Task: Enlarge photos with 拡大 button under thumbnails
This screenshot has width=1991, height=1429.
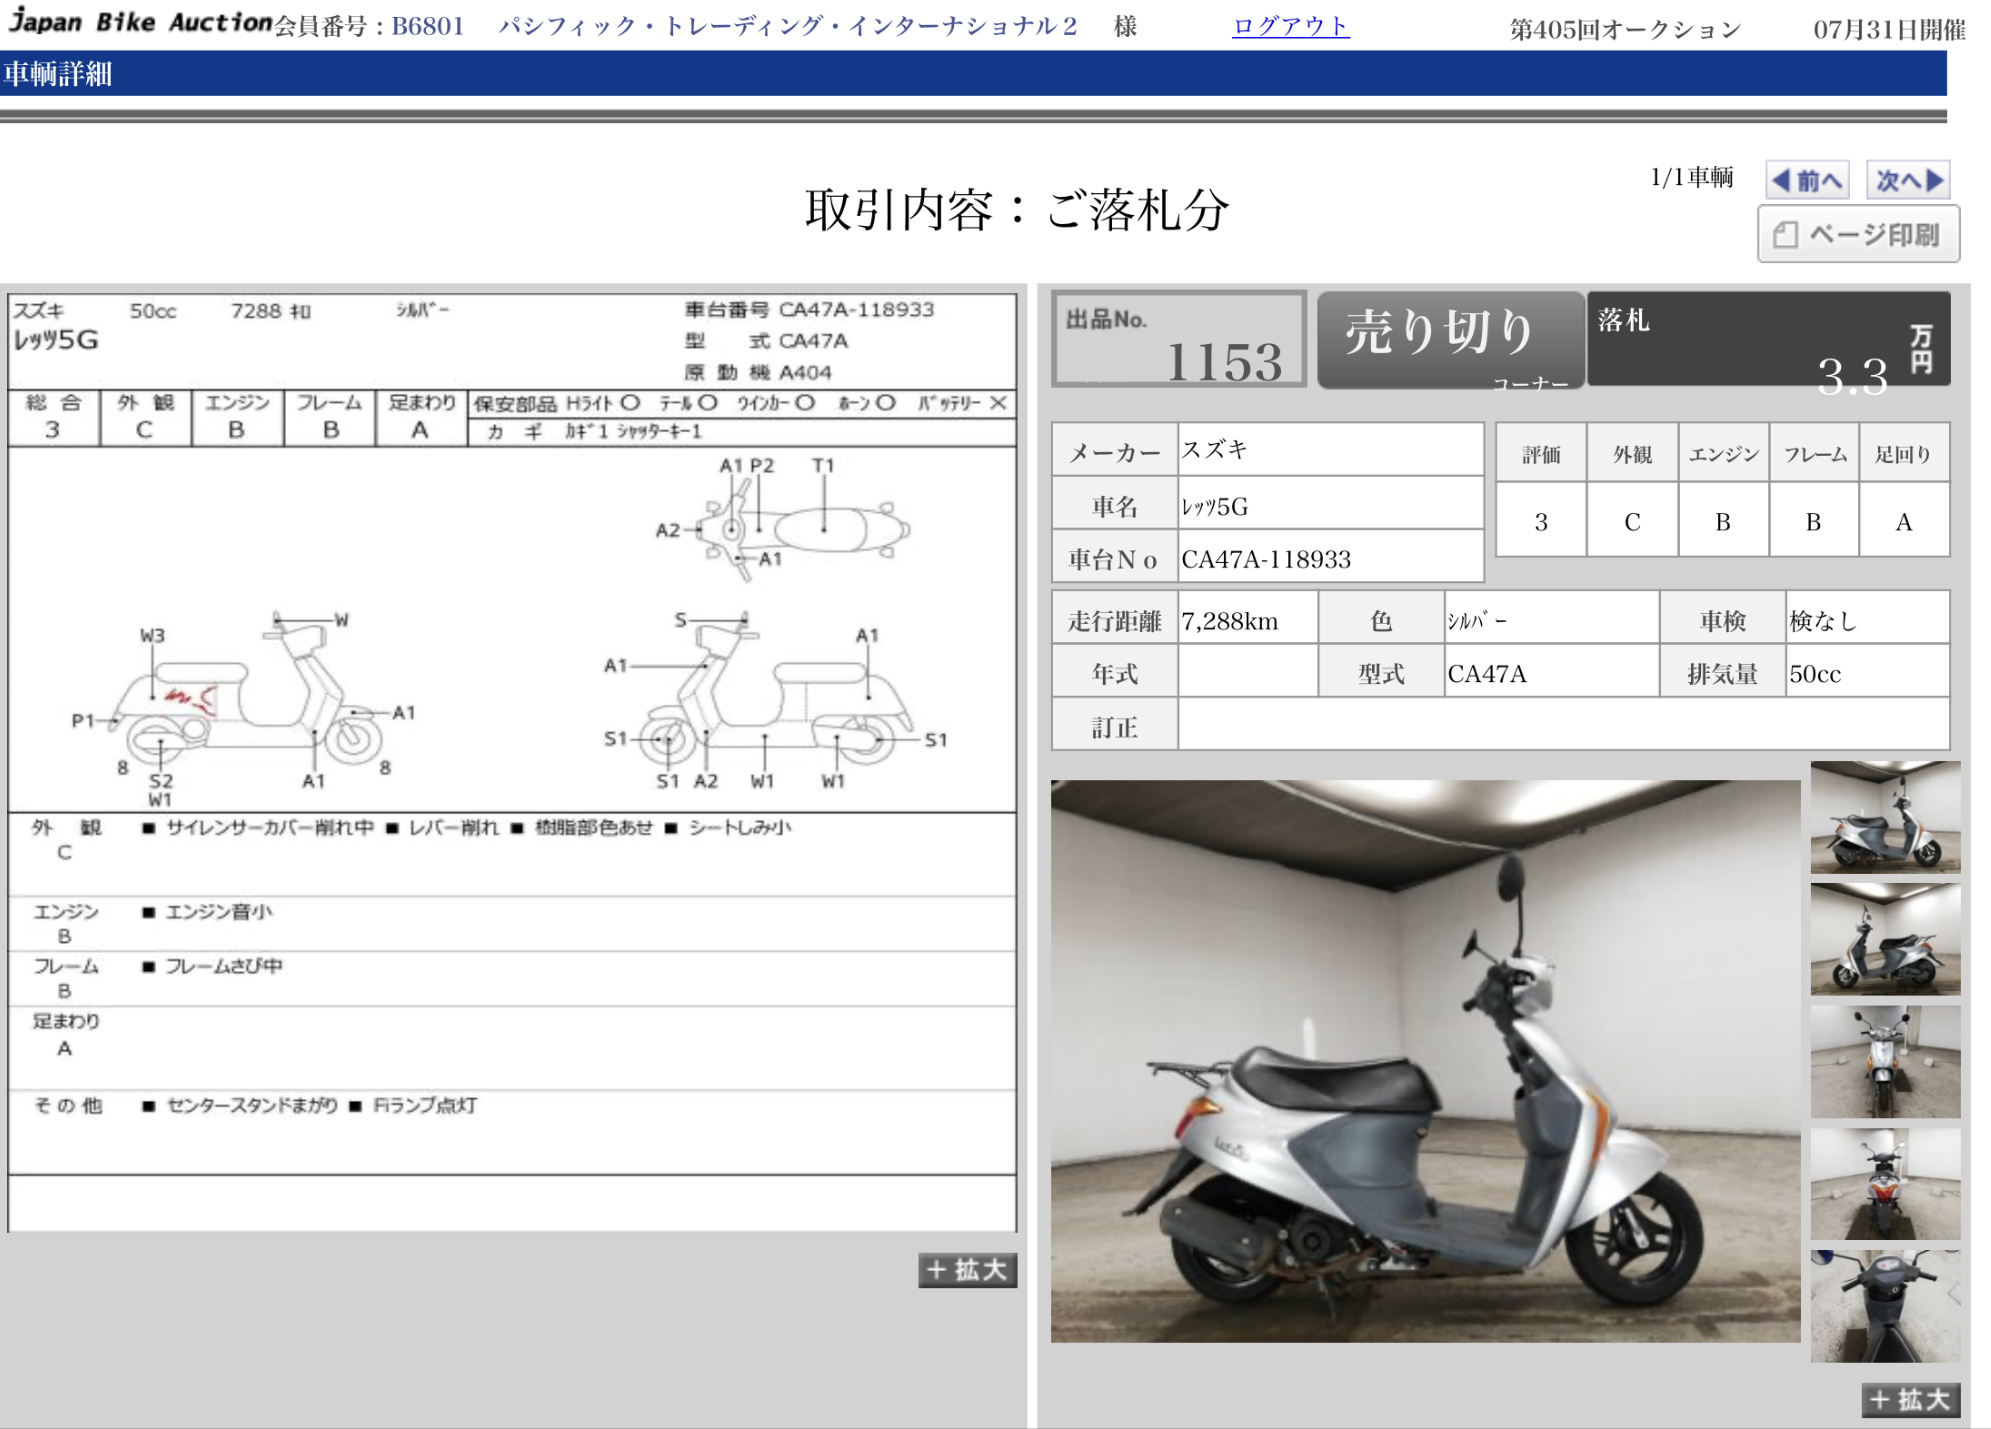Action: [x=1910, y=1399]
